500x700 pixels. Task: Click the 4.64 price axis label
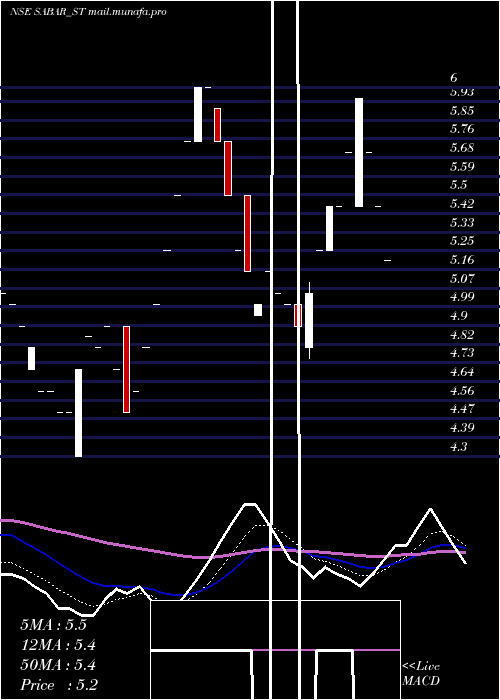click(x=462, y=372)
